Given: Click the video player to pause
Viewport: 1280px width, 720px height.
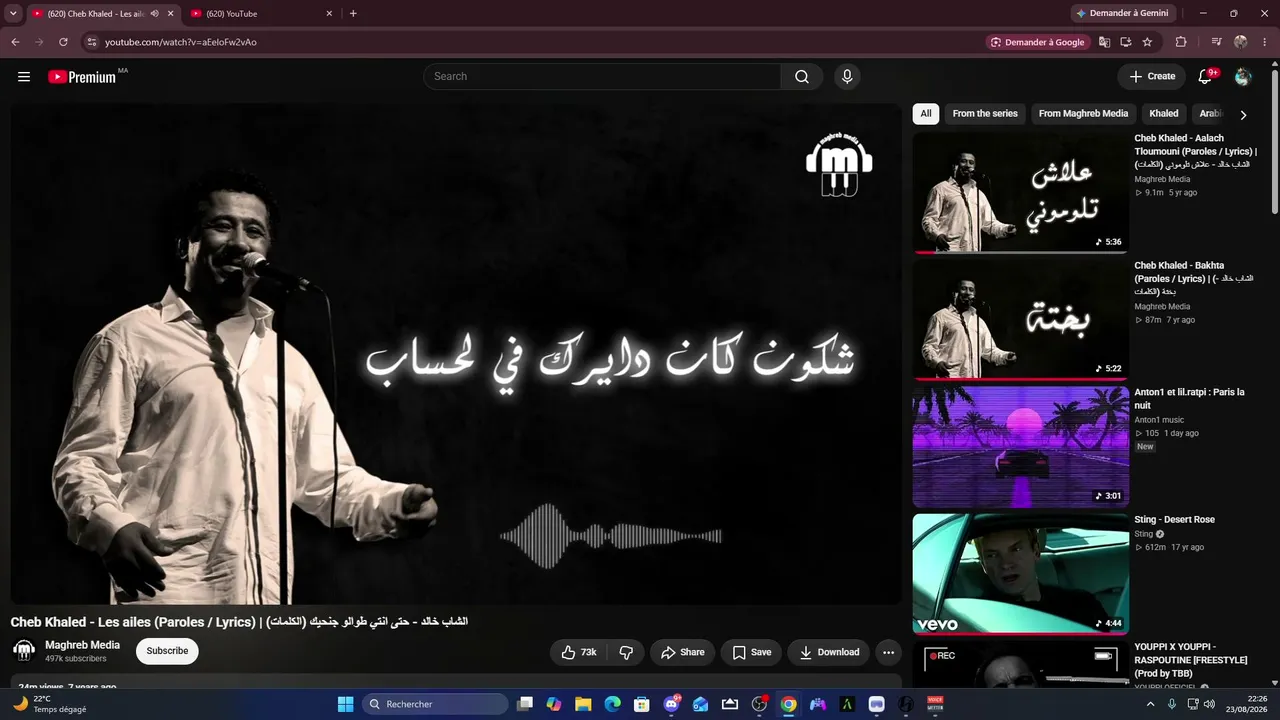Looking at the screenshot, I should (456, 354).
